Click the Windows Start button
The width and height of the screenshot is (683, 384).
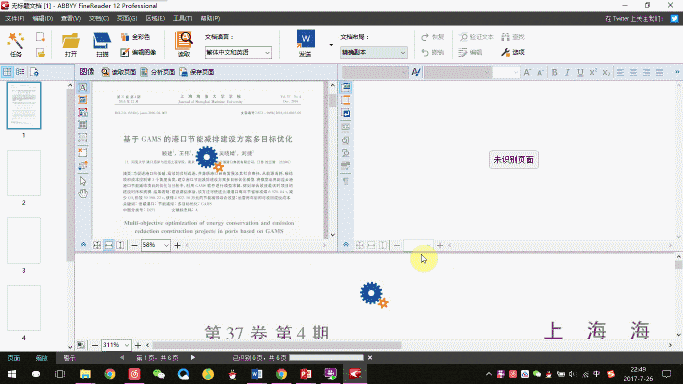click(12, 374)
